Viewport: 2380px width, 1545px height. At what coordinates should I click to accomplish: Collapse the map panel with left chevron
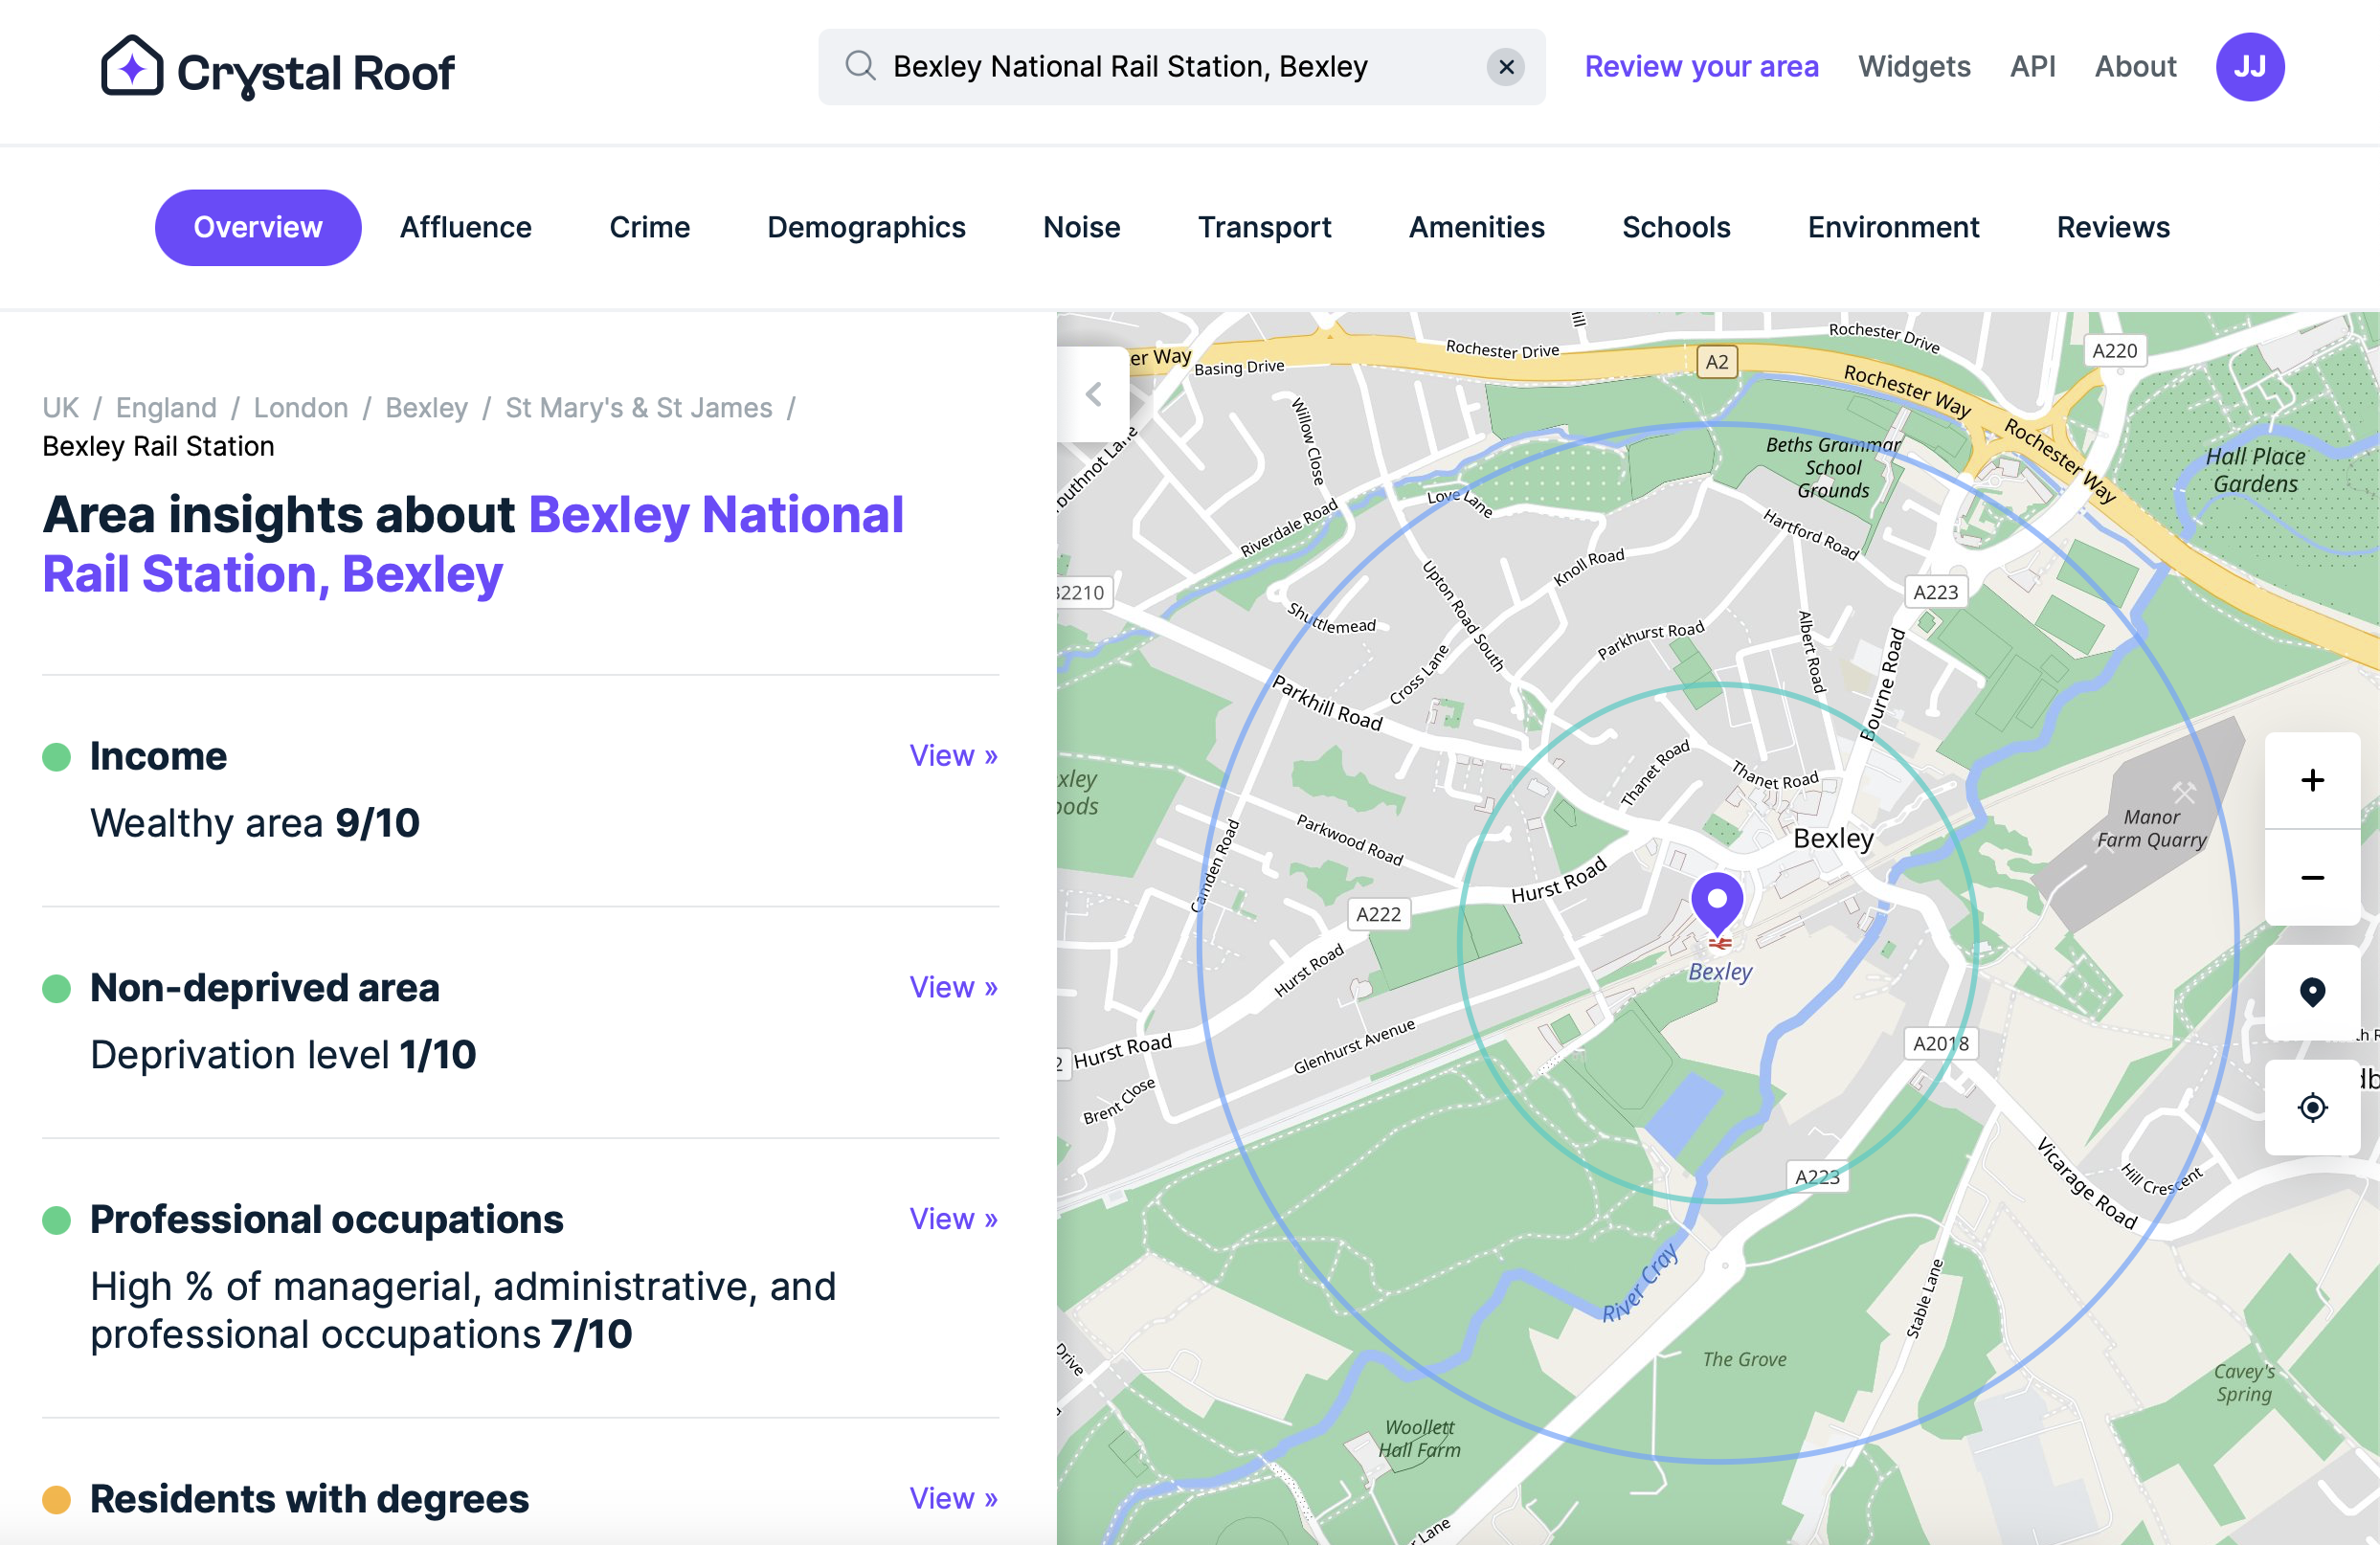tap(1093, 394)
